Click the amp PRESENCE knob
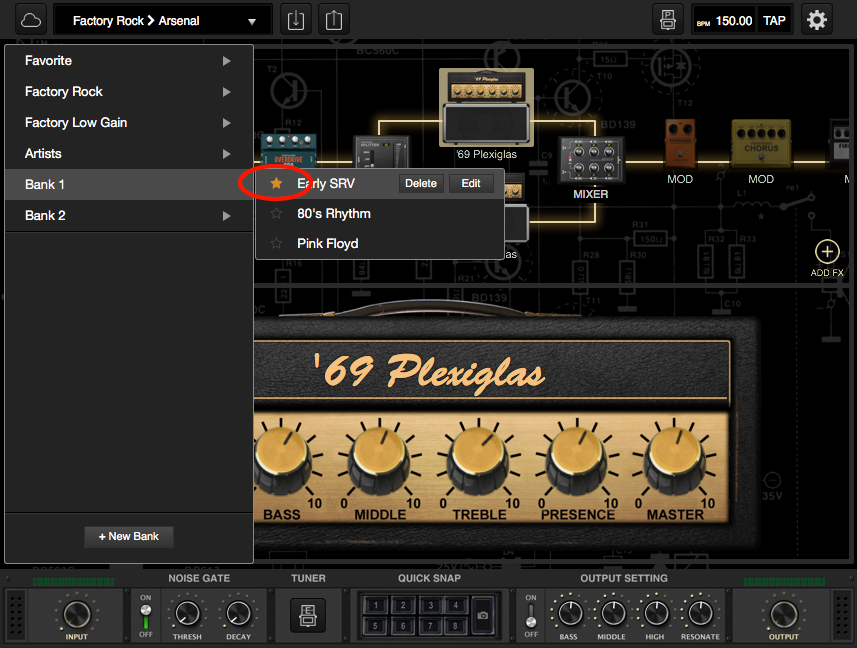 (576, 459)
